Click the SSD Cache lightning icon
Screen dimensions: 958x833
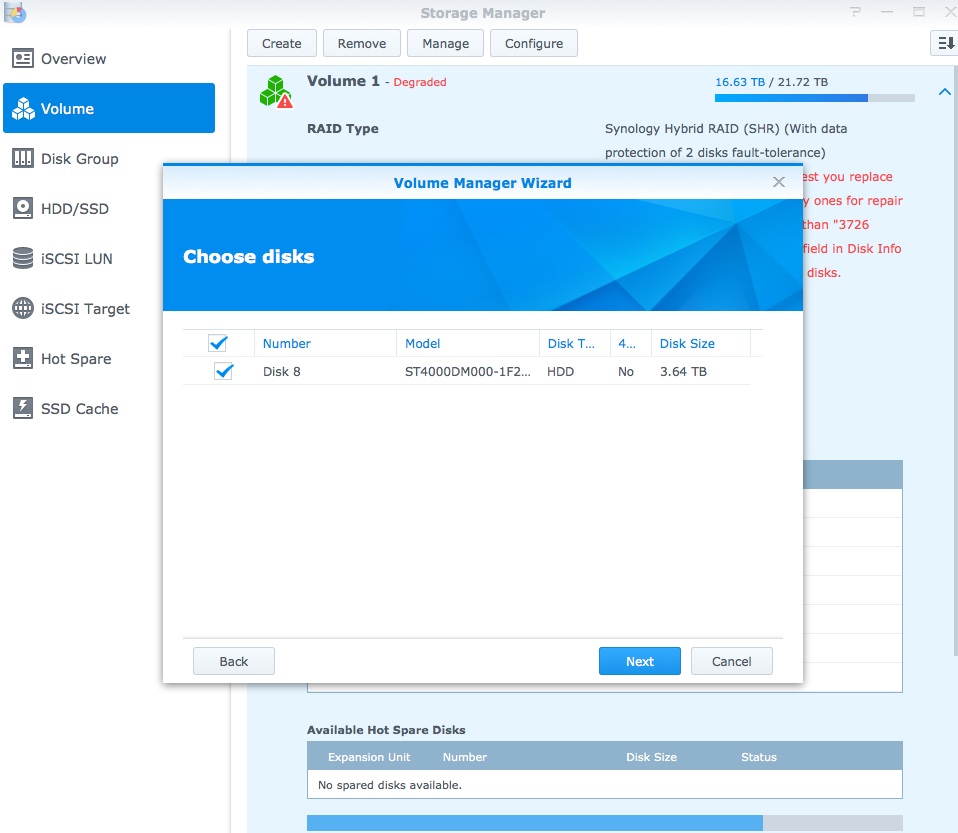pos(23,408)
